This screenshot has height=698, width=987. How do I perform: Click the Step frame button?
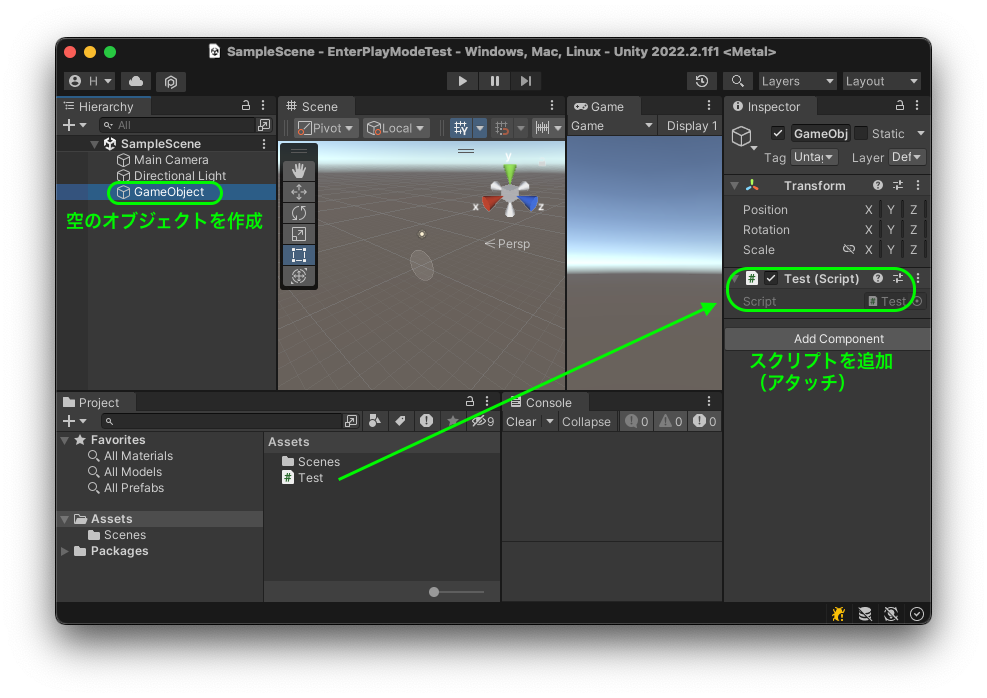[x=526, y=81]
